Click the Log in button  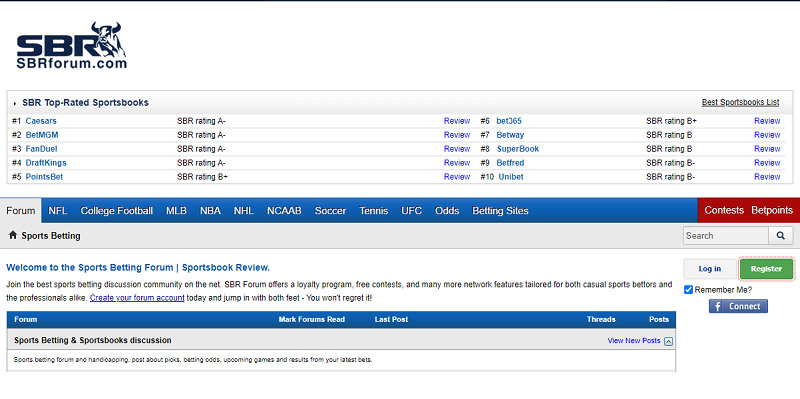[x=710, y=269]
